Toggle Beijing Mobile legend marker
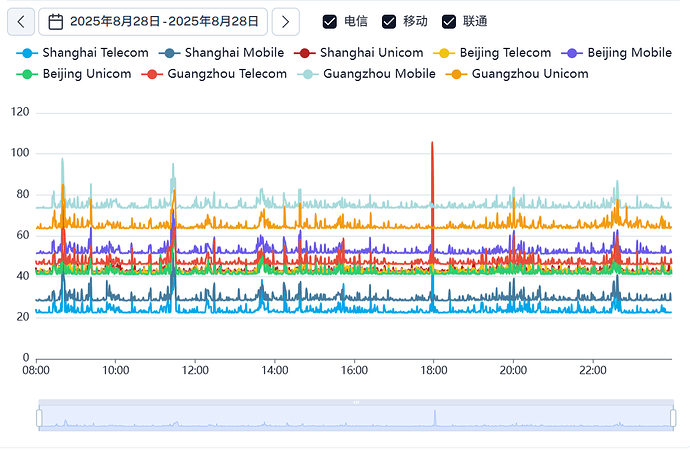The width and height of the screenshot is (690, 452). click(572, 53)
